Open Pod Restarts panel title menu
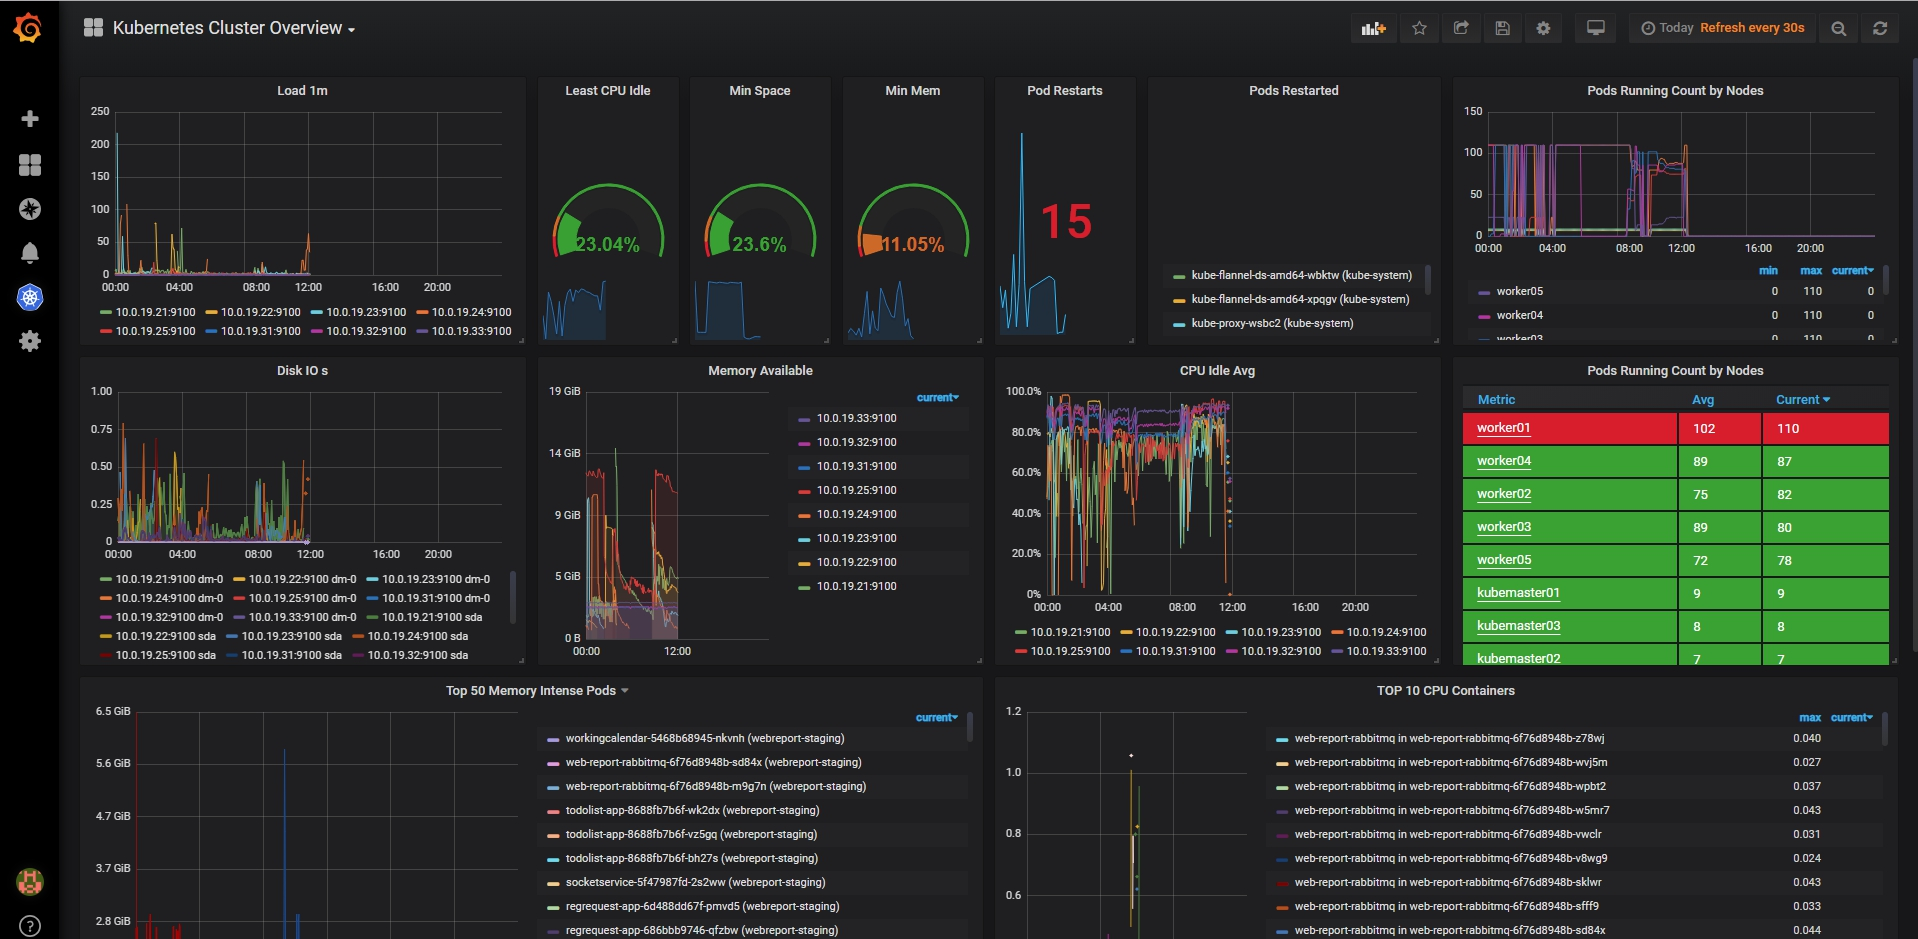This screenshot has height=939, width=1918. (x=1064, y=91)
